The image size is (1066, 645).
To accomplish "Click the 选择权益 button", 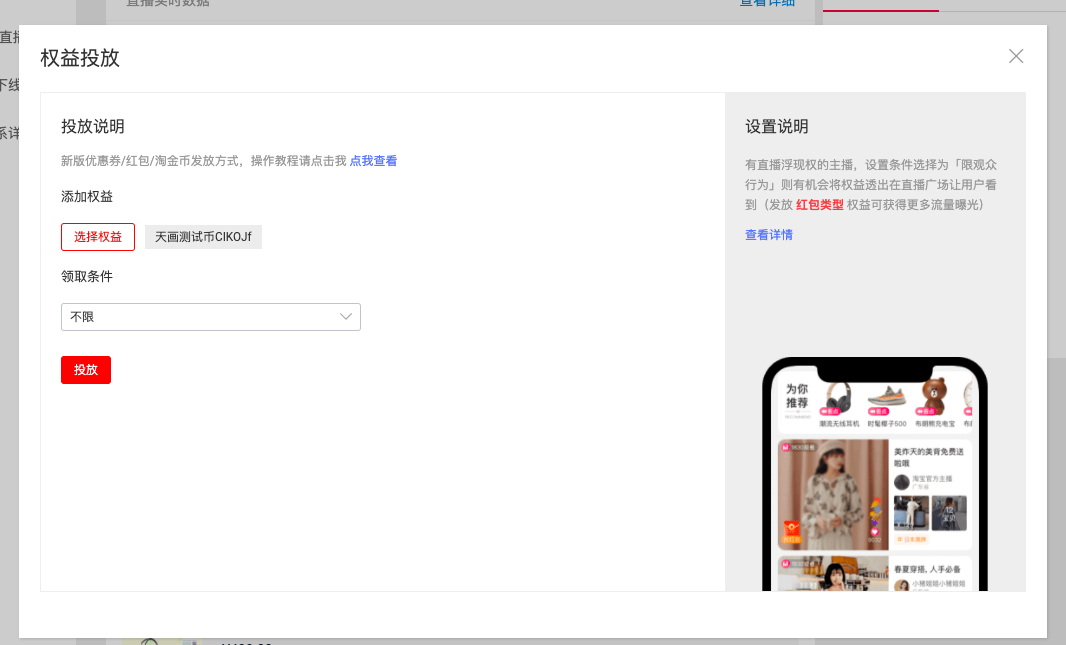I will pyautogui.click(x=98, y=237).
